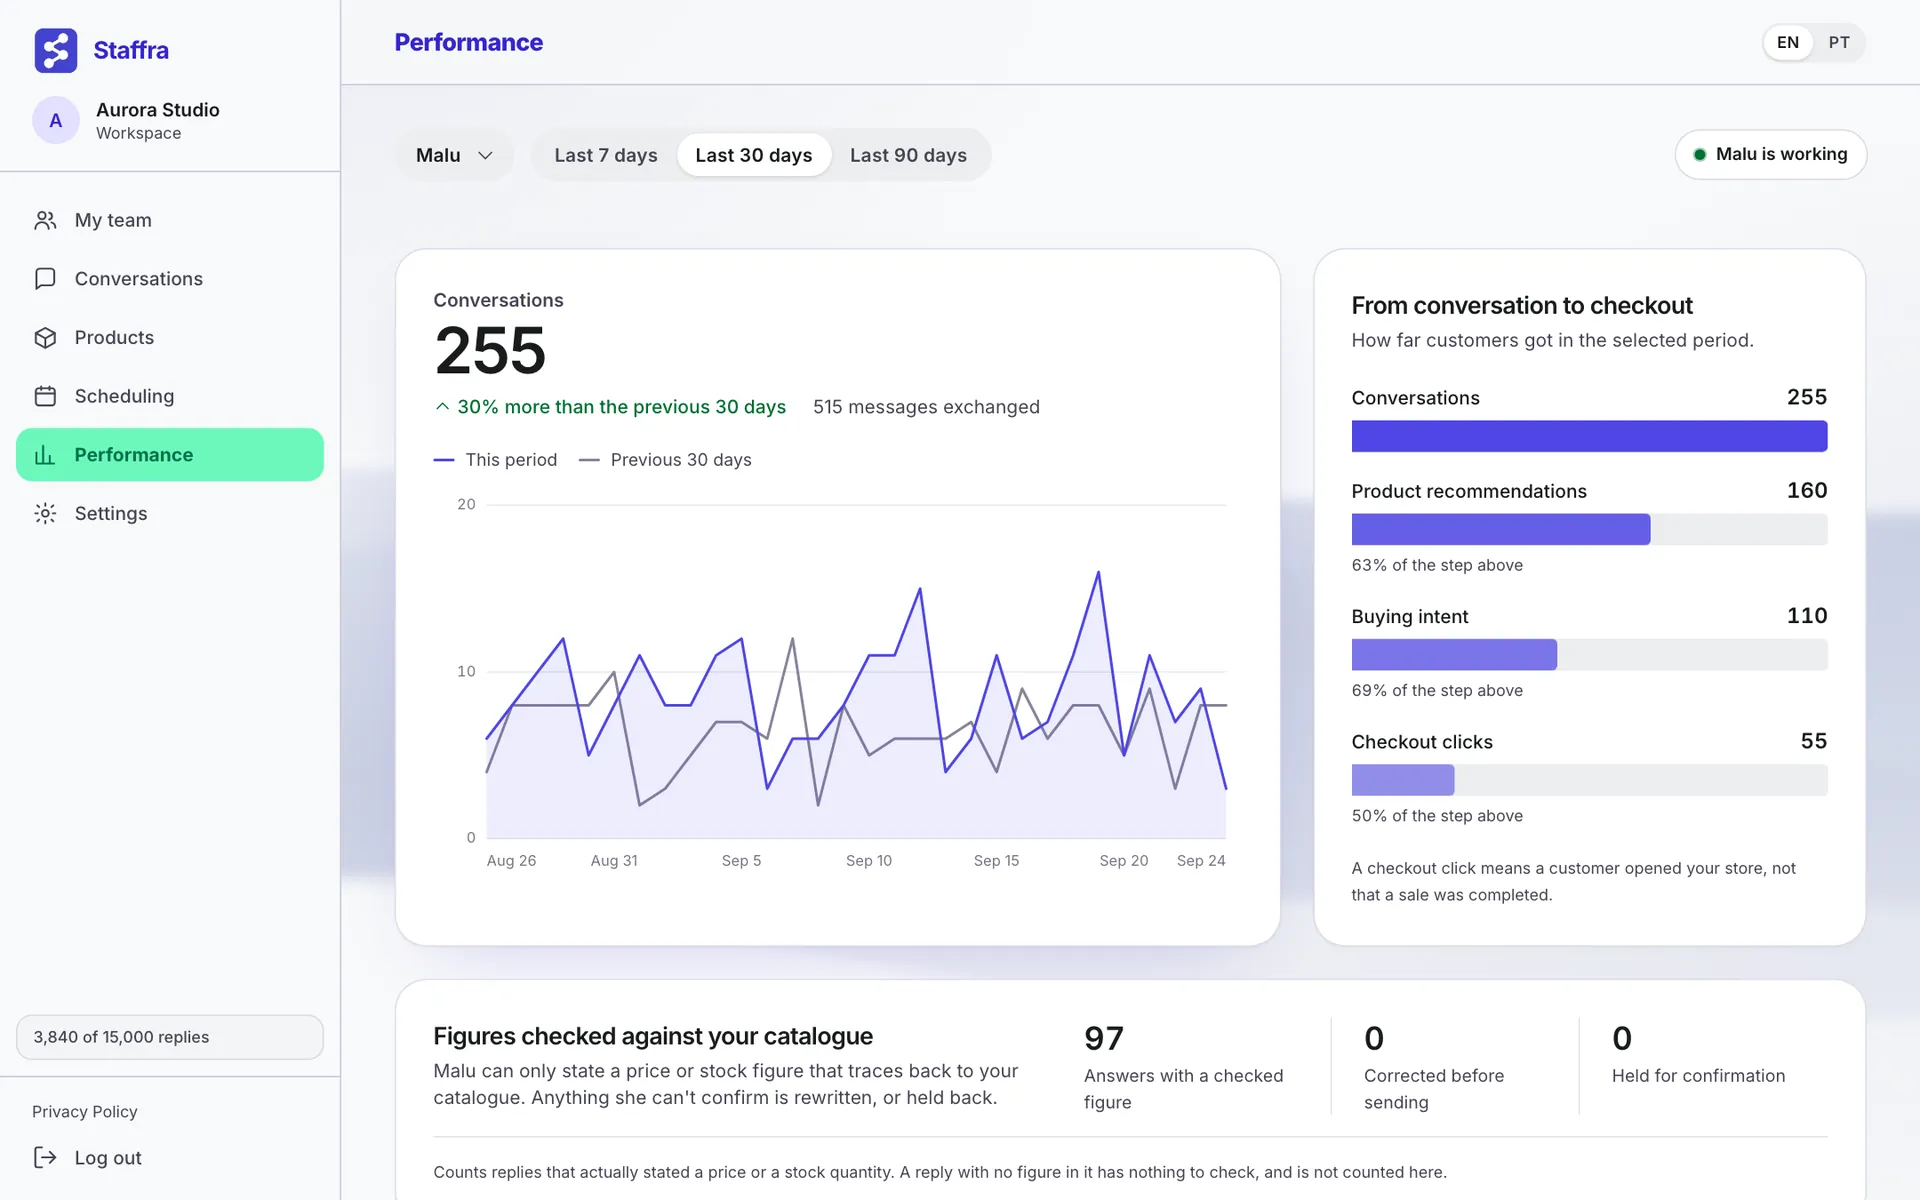The height and width of the screenshot is (1200, 1920).
Task: Click the 50% of the step above text
Action: 1437,816
